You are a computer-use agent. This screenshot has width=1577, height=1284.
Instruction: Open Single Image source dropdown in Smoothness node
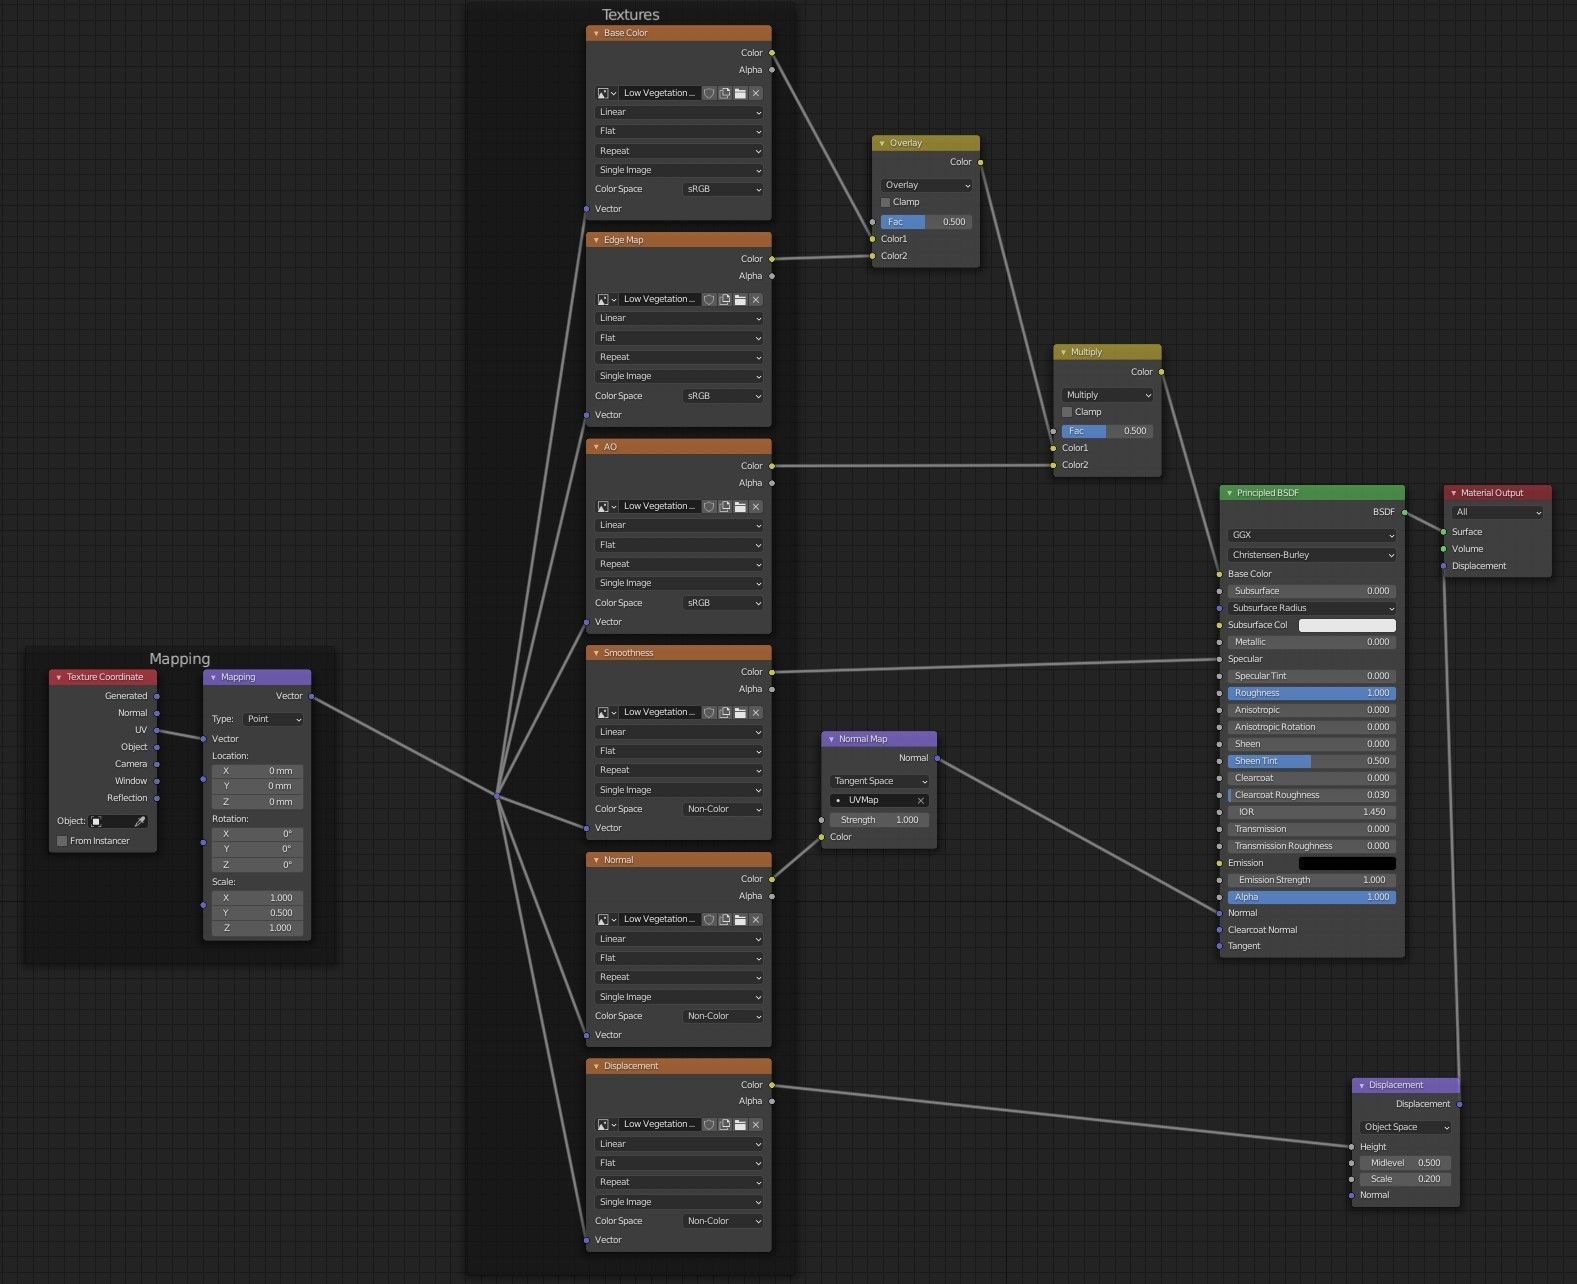679,790
